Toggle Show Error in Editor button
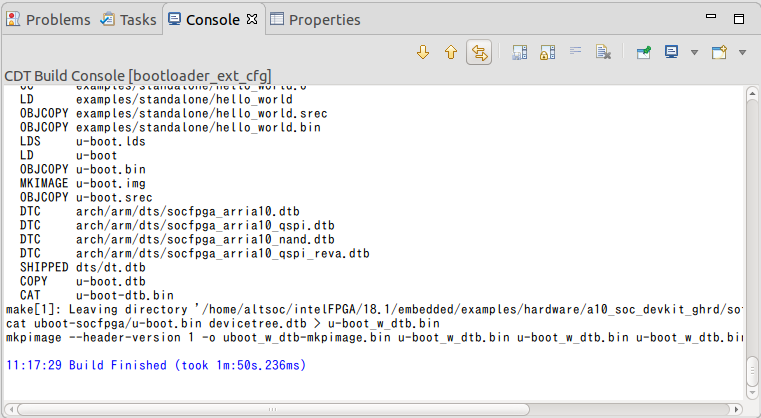The height and width of the screenshot is (418, 761). pos(479,52)
